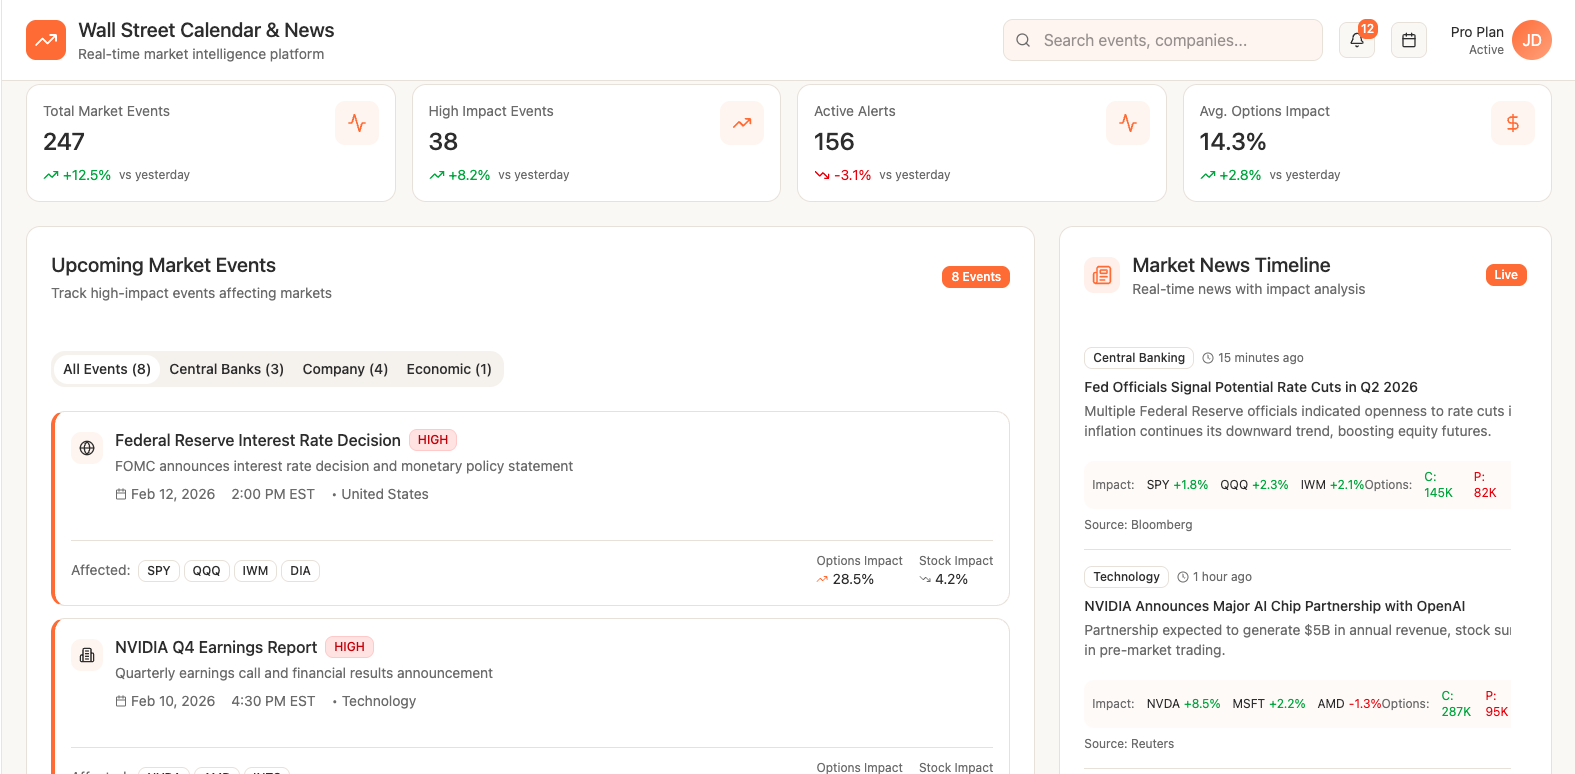
Task: Click the orange trending-arrow app logo
Action: pyautogui.click(x=46, y=40)
